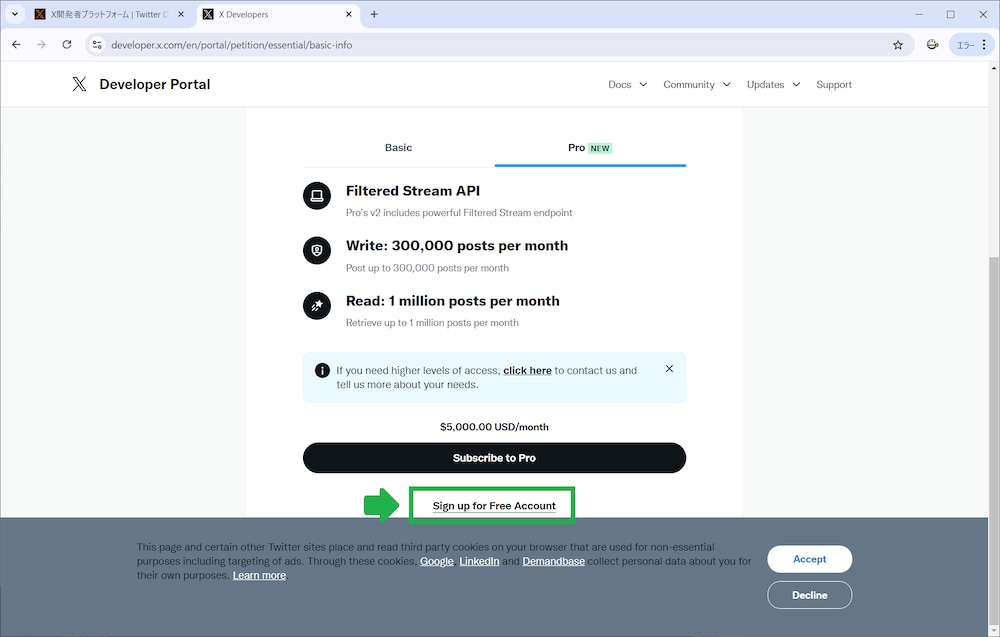Switch to the Basic plan tab

(x=399, y=148)
